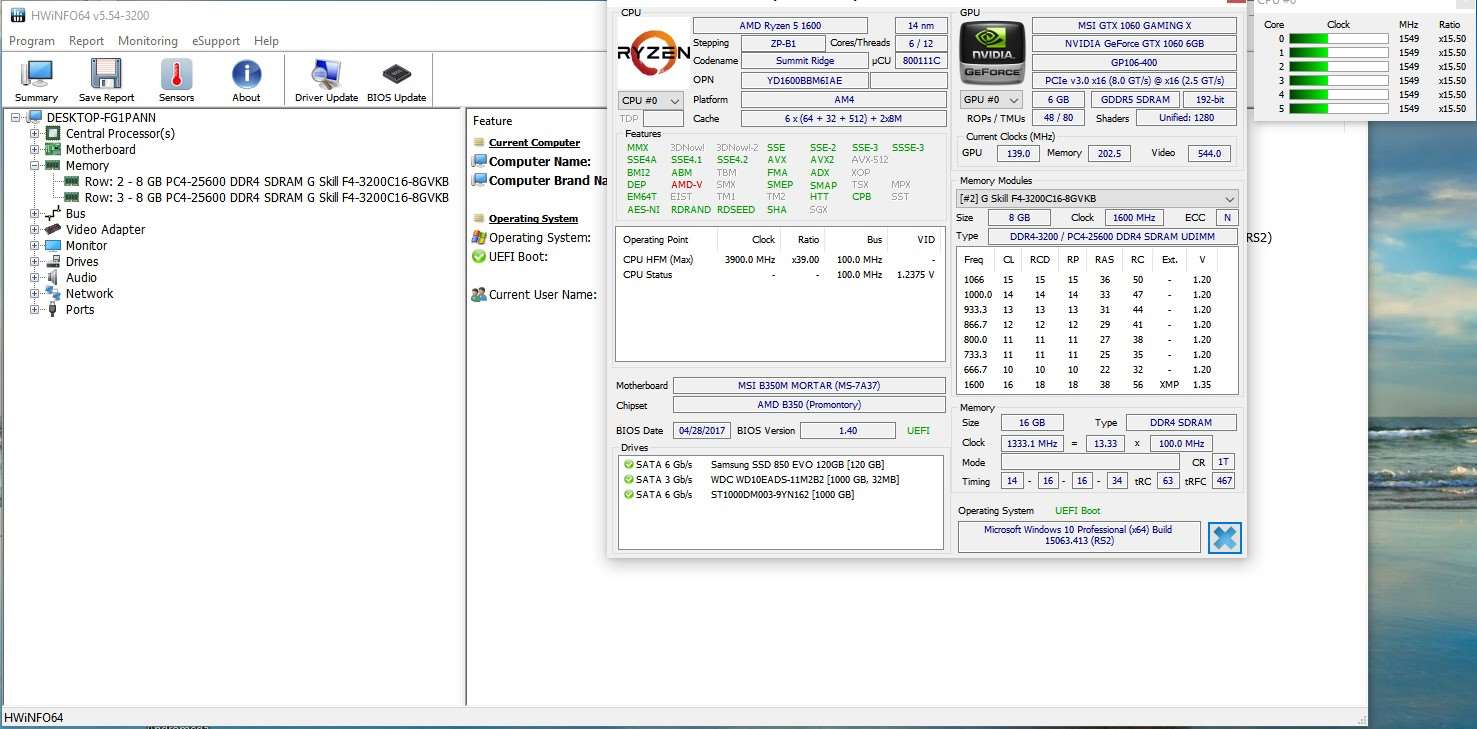The image size is (1477, 729).
Task: Close the summary with blue X button
Action: [1224, 537]
